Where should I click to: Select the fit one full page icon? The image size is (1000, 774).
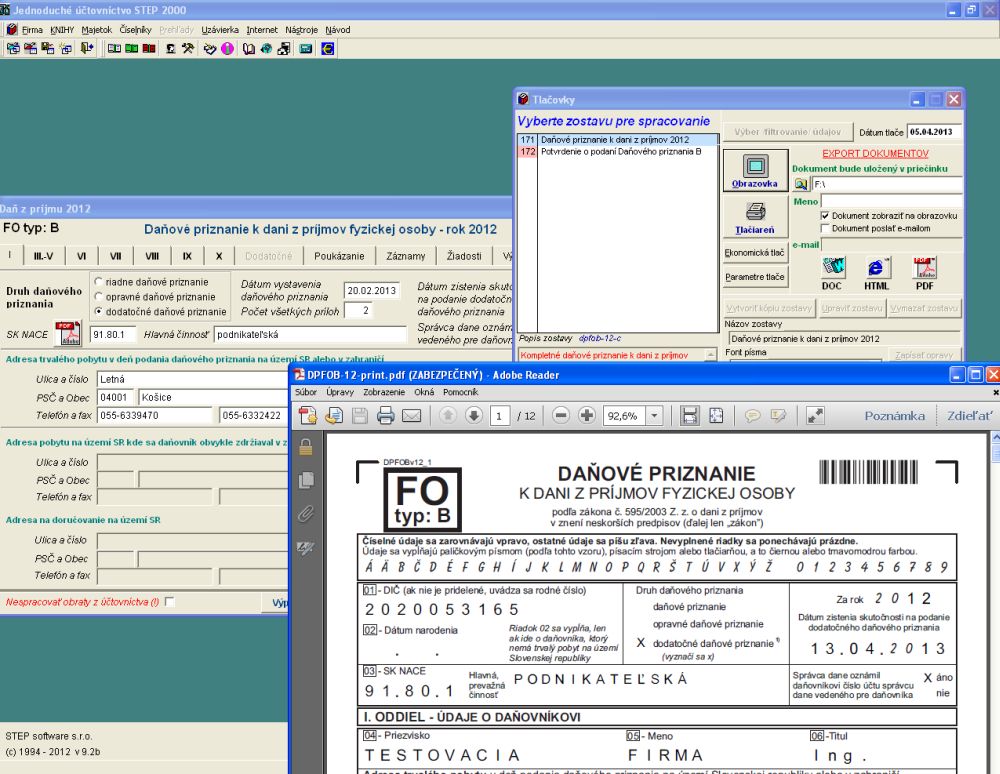(716, 416)
